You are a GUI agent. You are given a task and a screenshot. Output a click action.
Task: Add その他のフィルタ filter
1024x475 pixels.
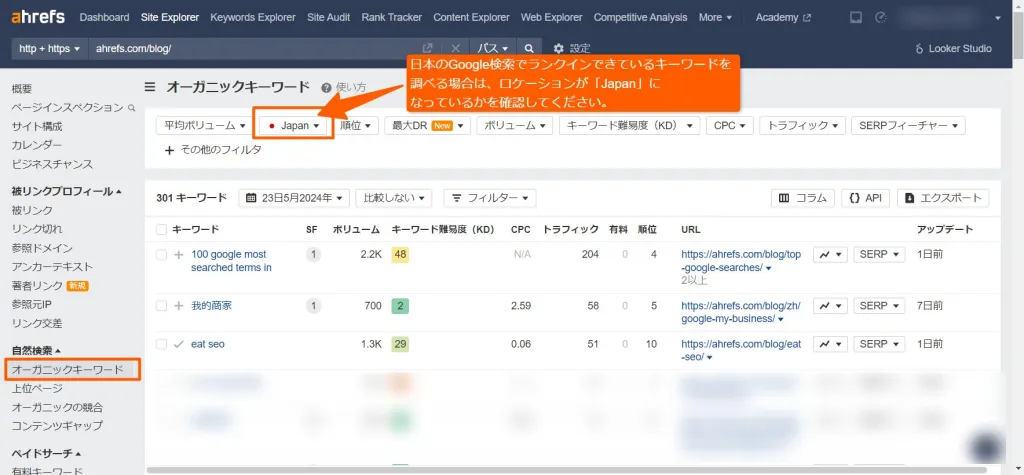213,150
